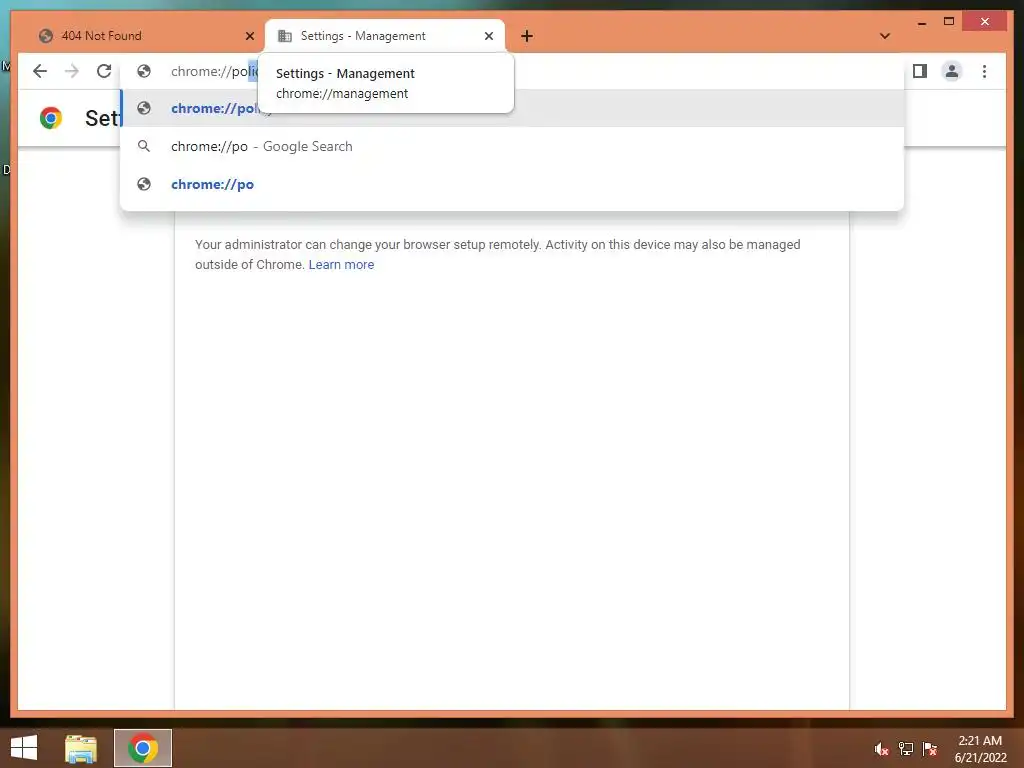Screen dimensions: 1024x768
Task: Open Chrome's three-dot menu
Action: (x=984, y=71)
